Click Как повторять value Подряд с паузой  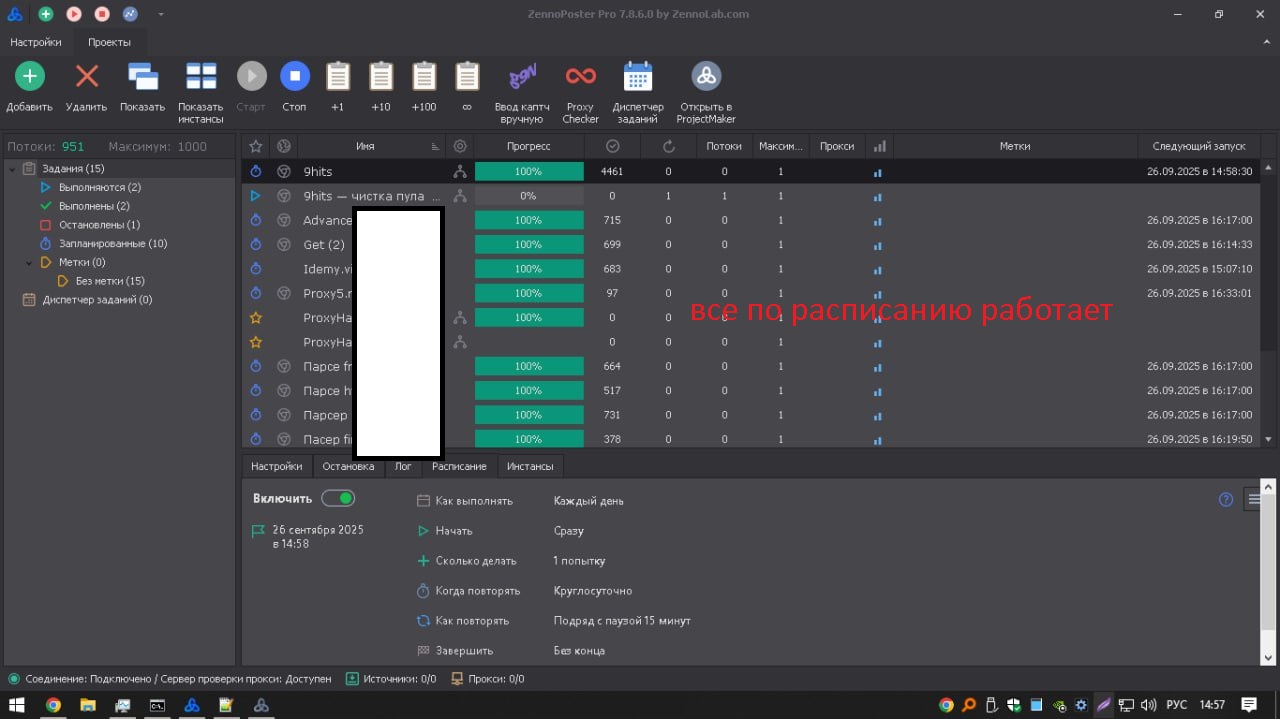pyautogui.click(x=622, y=621)
